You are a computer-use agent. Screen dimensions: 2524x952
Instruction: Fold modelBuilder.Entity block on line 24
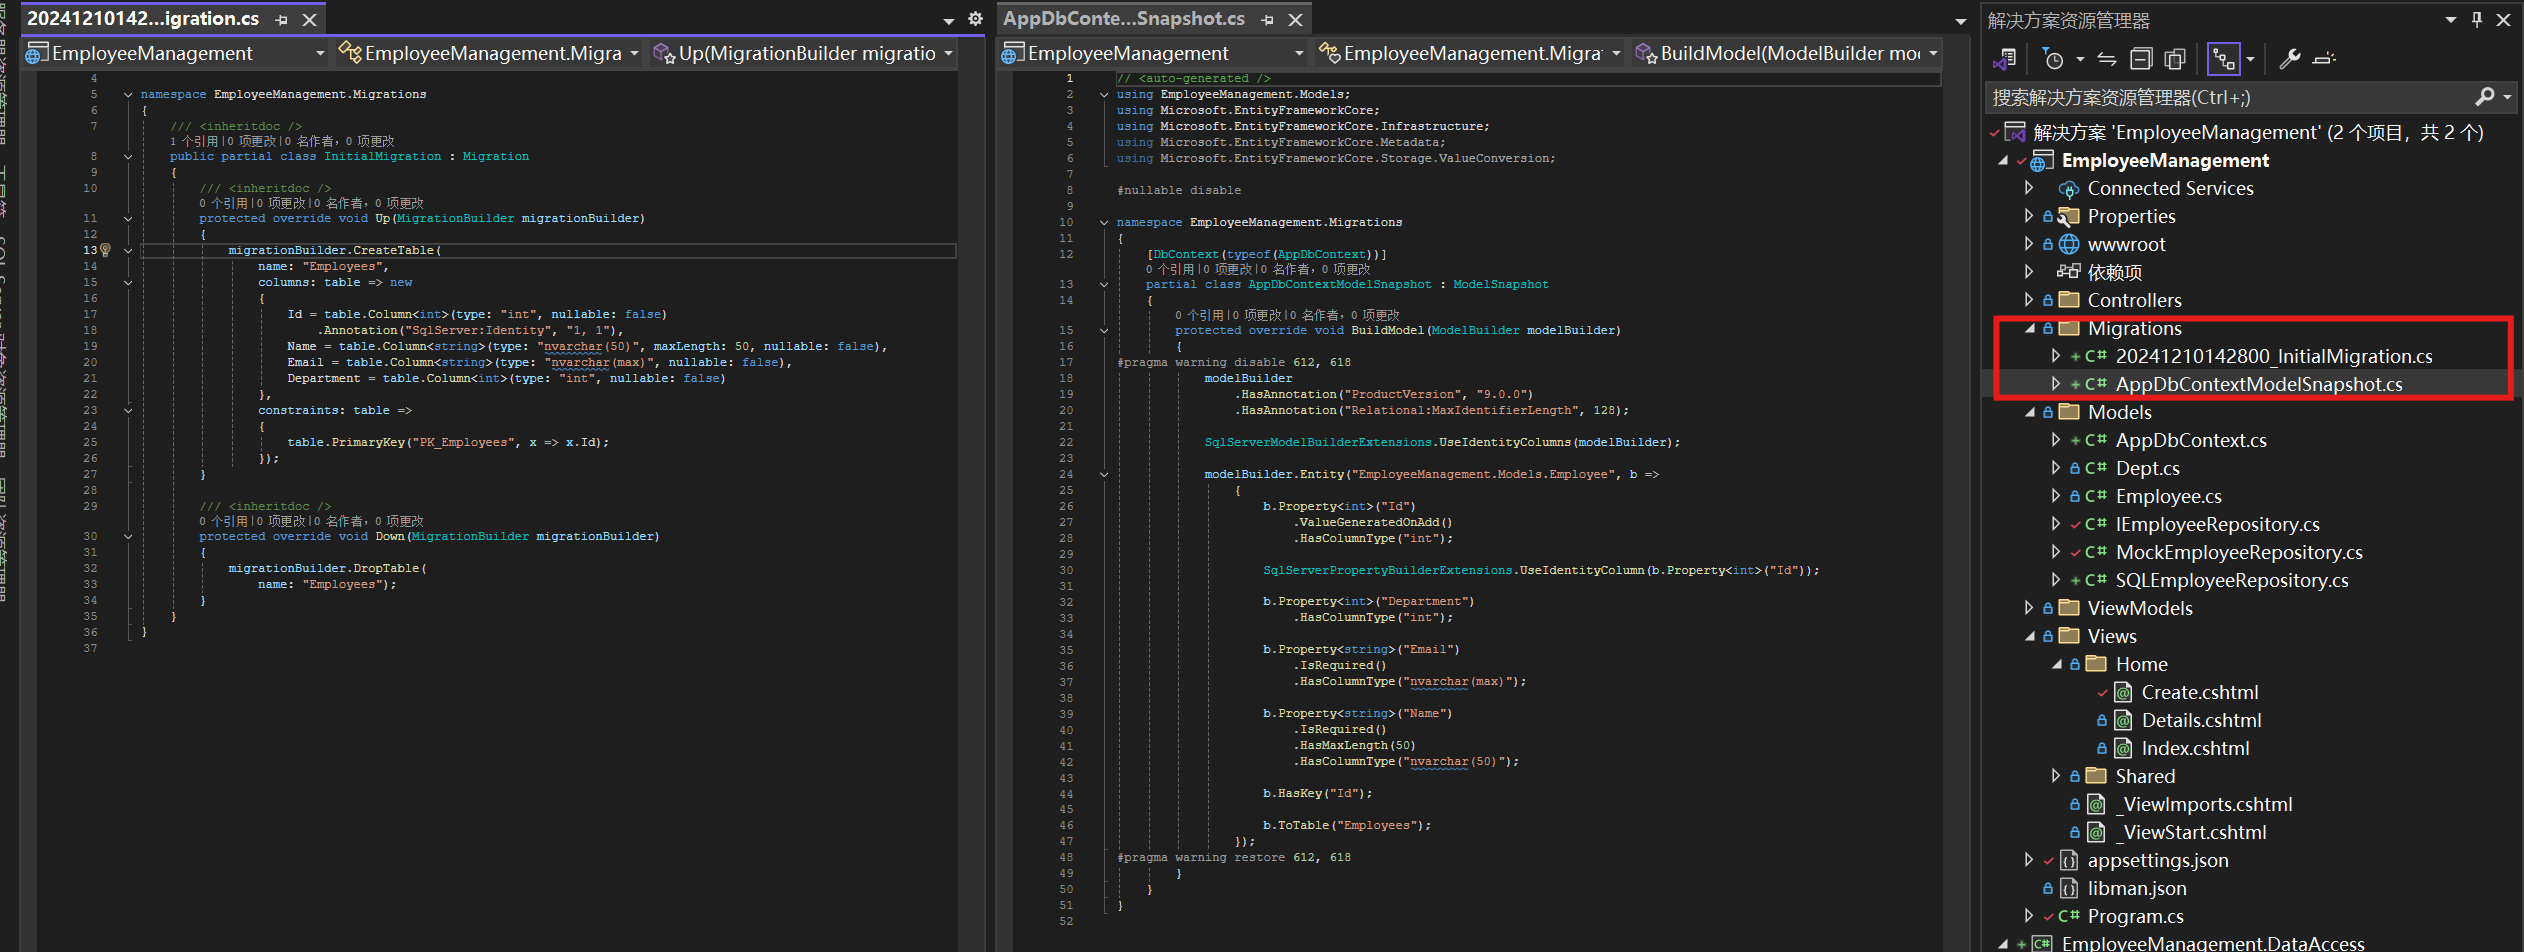tap(1104, 474)
